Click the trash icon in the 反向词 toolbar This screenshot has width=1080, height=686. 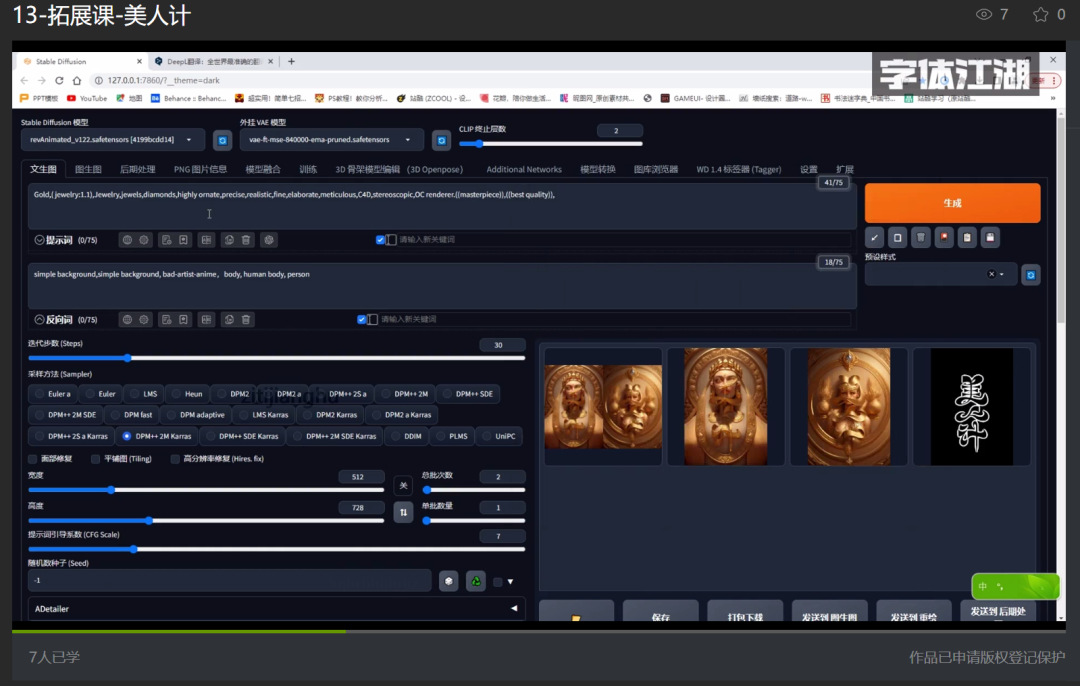246,320
